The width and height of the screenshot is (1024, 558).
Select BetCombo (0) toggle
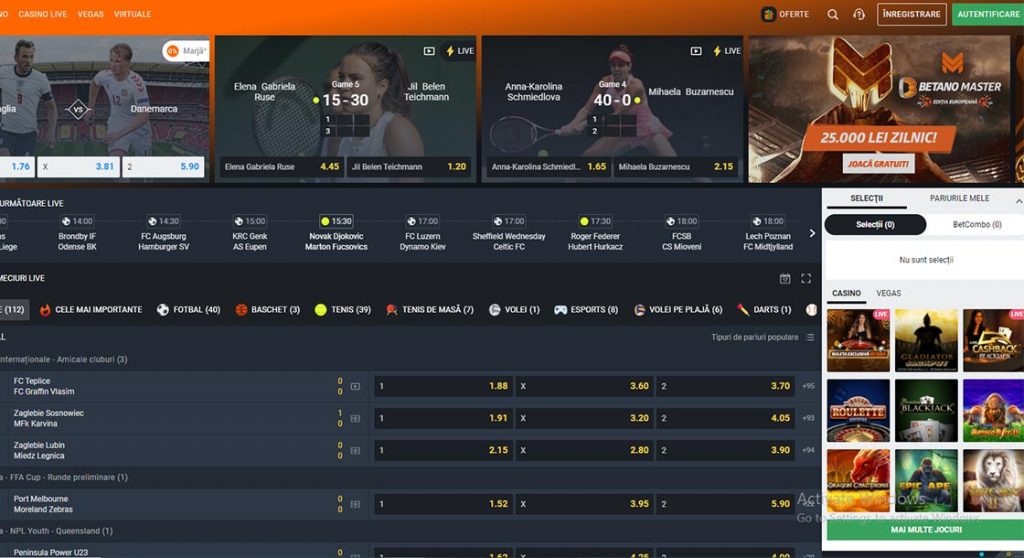tap(977, 225)
